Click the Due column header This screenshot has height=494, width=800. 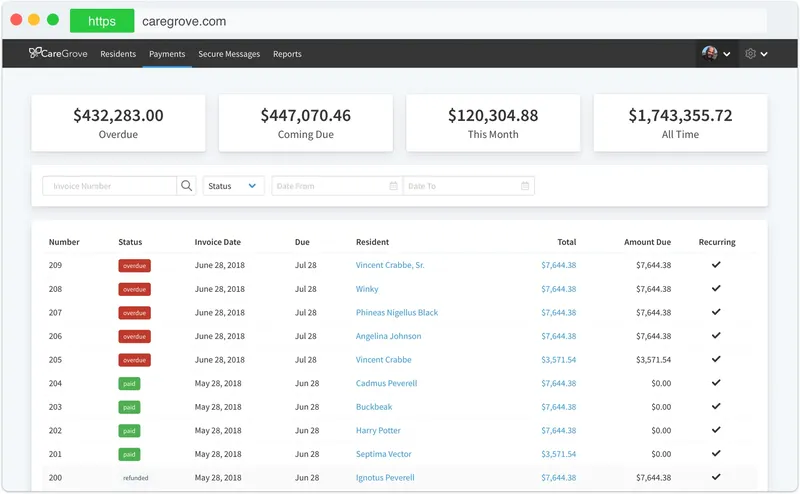(302, 242)
